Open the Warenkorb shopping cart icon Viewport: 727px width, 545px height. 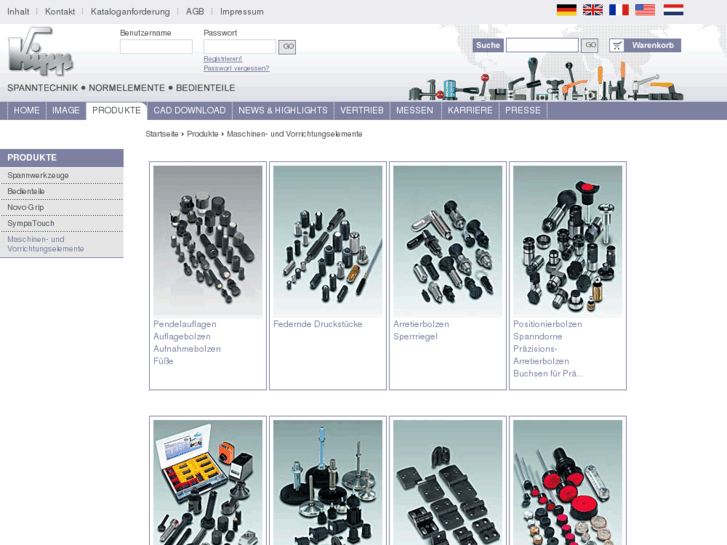(617, 45)
